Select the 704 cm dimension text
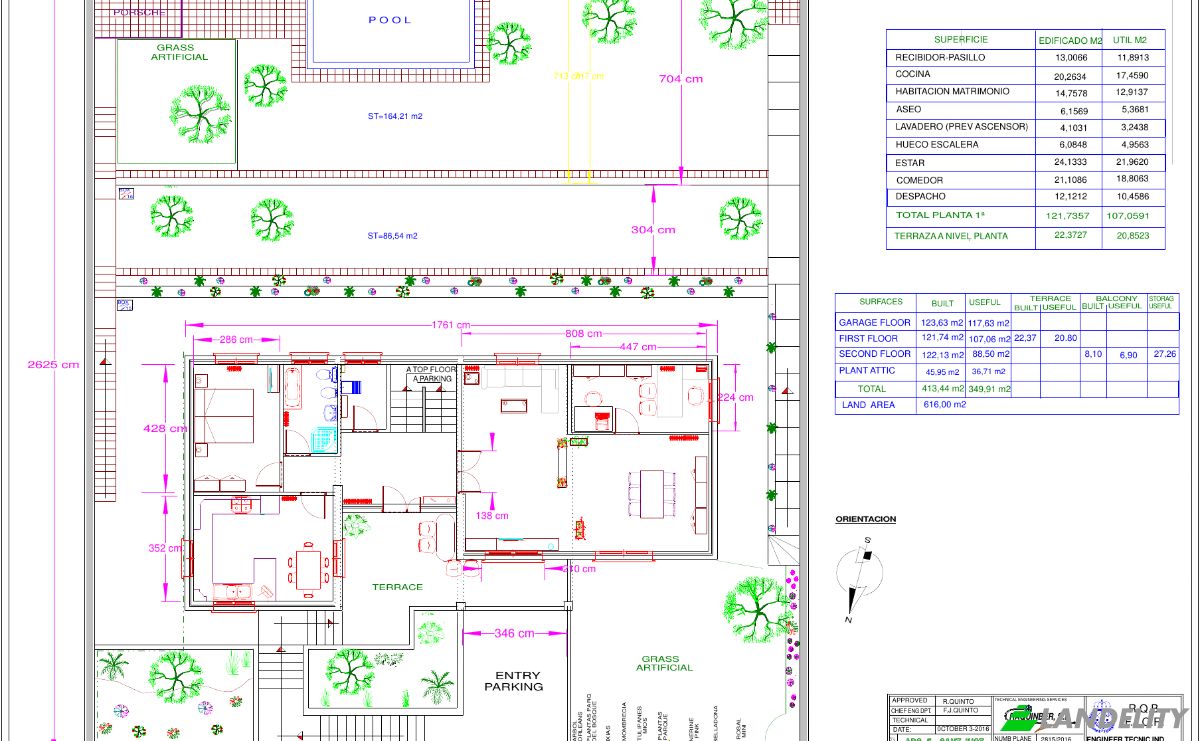 point(681,79)
